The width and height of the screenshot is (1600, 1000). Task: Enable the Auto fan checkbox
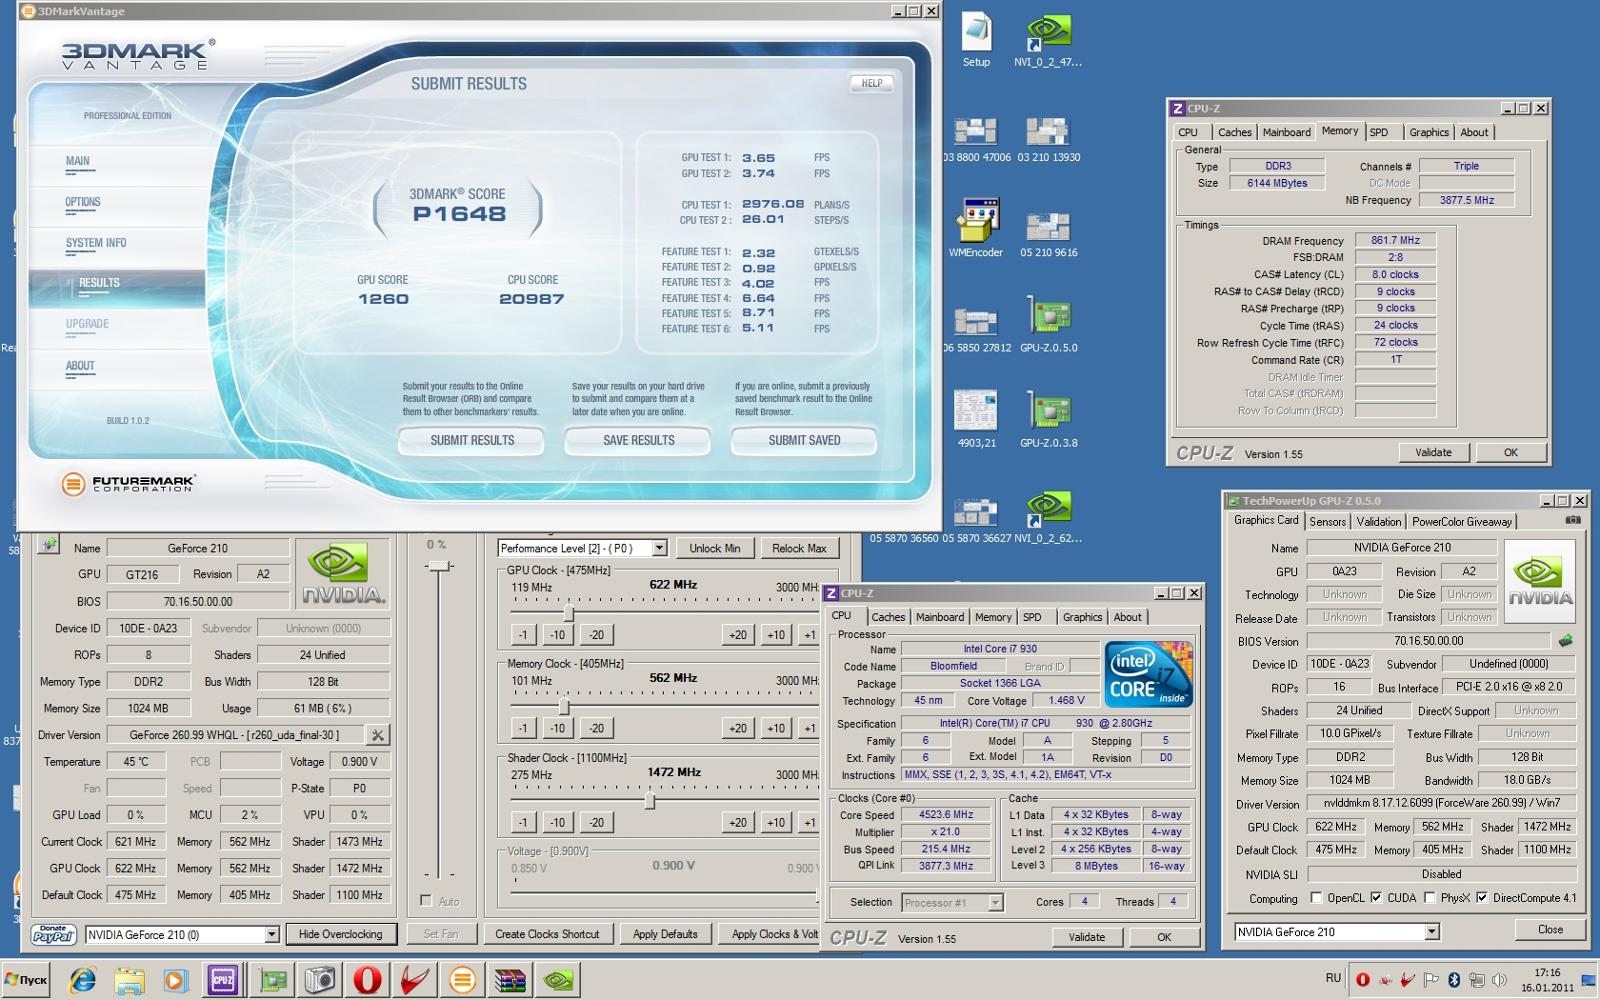tap(426, 901)
